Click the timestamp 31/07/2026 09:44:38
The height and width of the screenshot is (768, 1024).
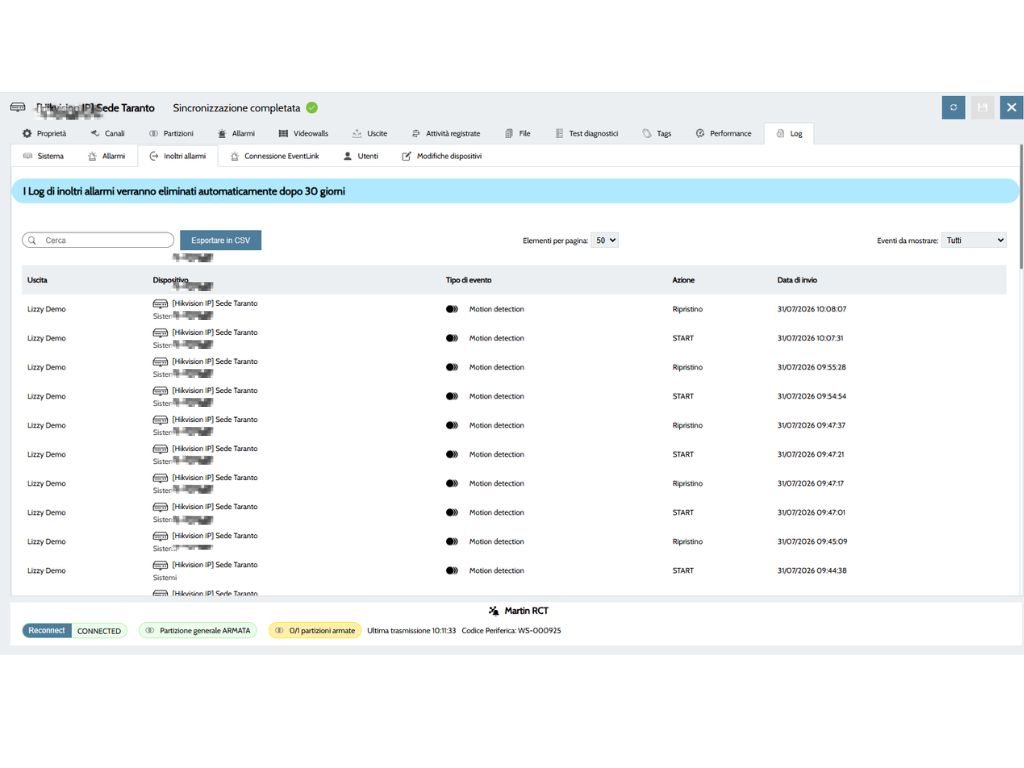click(x=811, y=571)
